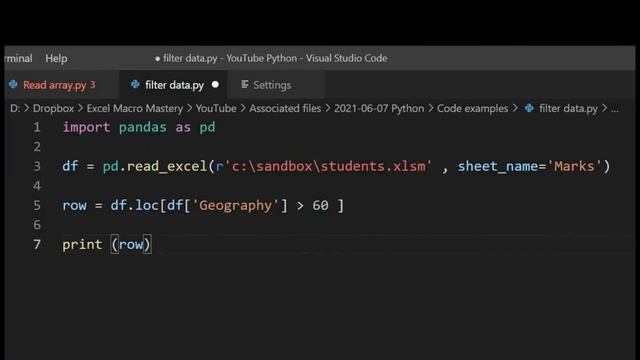
Task: Open the Dropbox breadcrumb folder
Action: coord(53,109)
